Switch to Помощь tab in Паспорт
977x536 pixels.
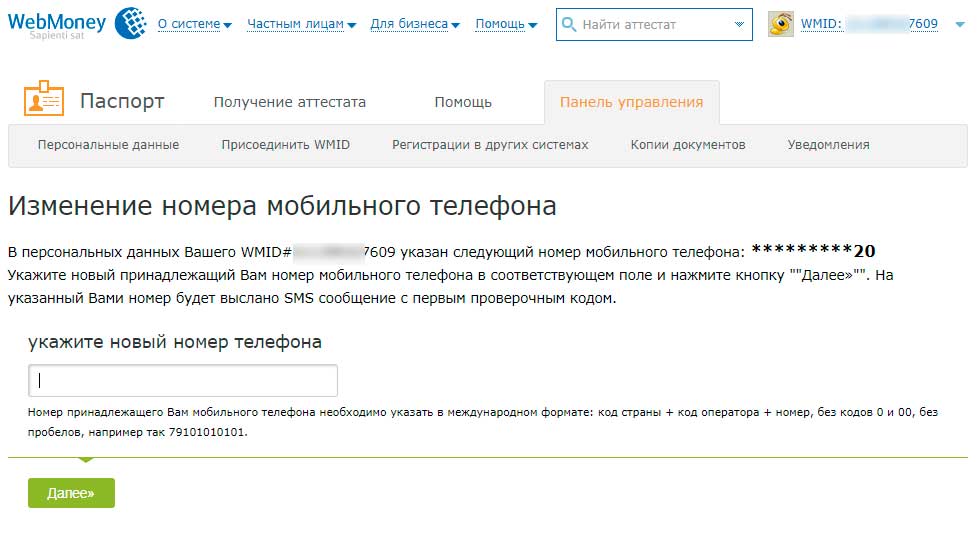(463, 102)
